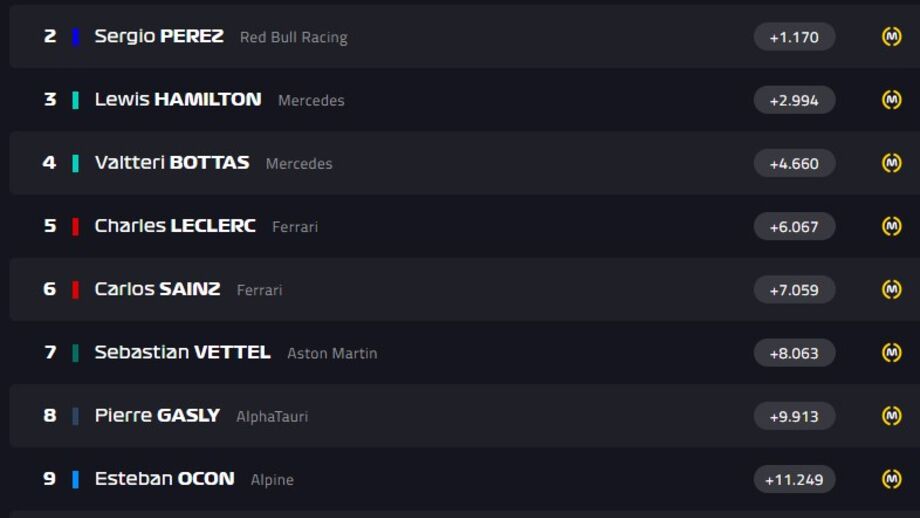Click the medium tyre icon for Charles Leclerc
This screenshot has width=920, height=518.
click(892, 226)
